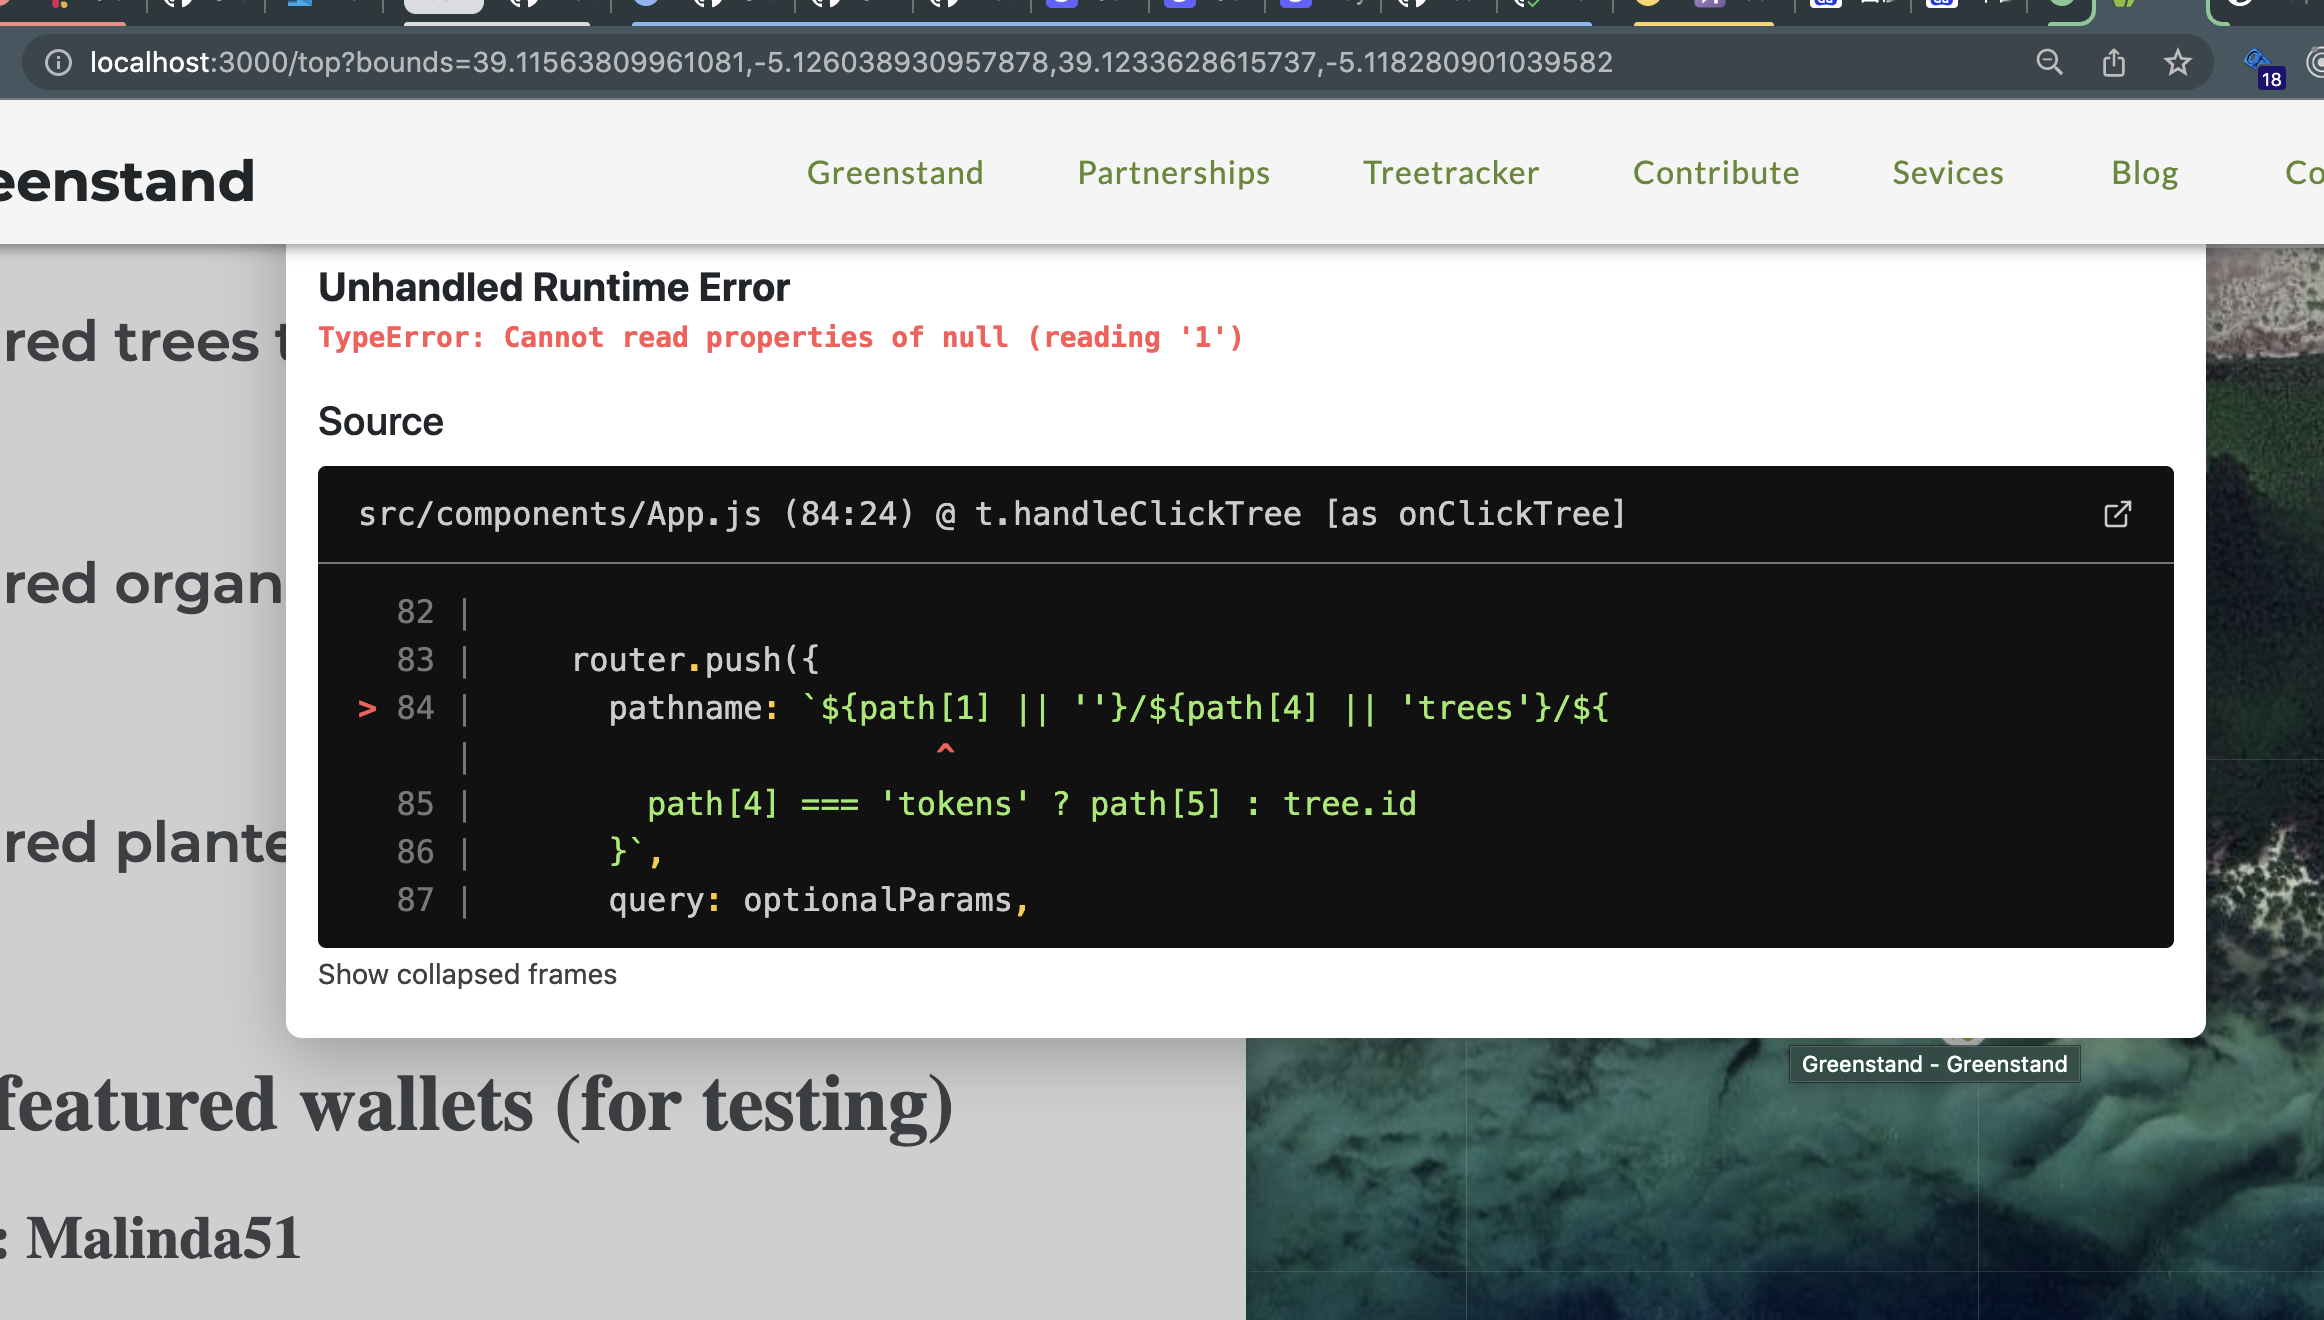Screen dimensions: 2324x1320
Task: Navigate to the Treetracker page
Action: point(1451,172)
